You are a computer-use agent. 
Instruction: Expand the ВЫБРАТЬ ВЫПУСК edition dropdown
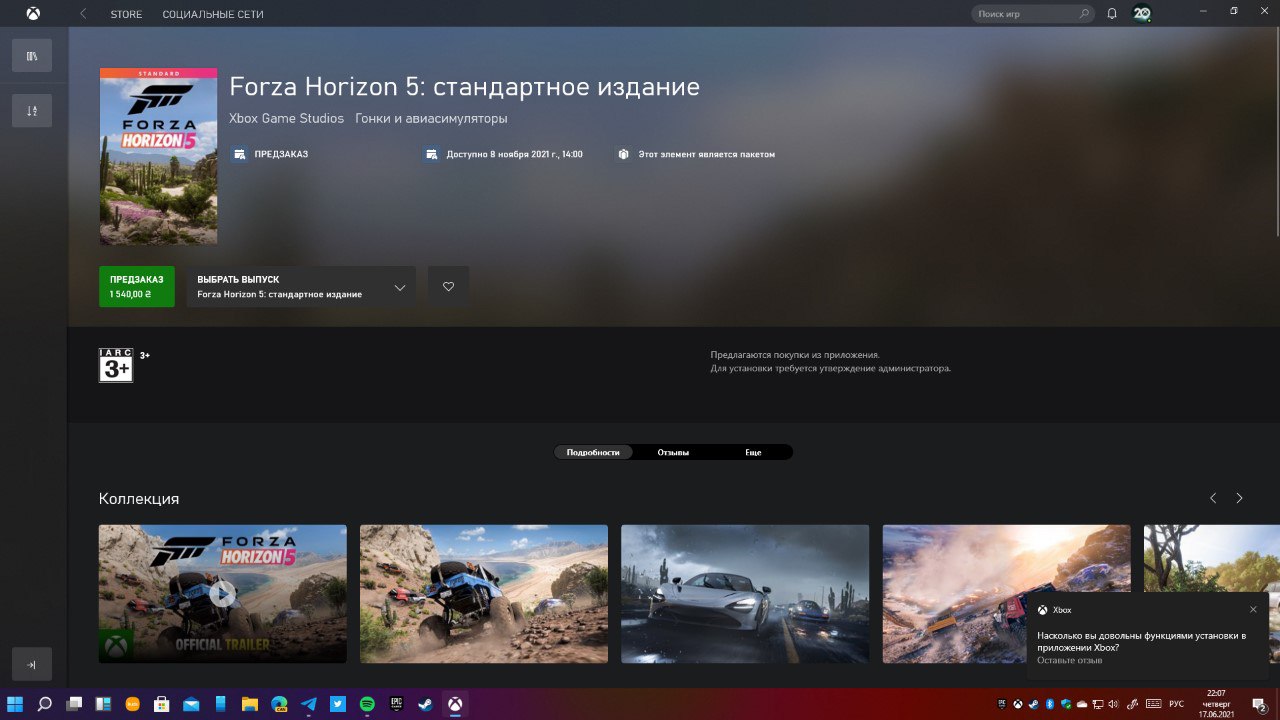301,287
